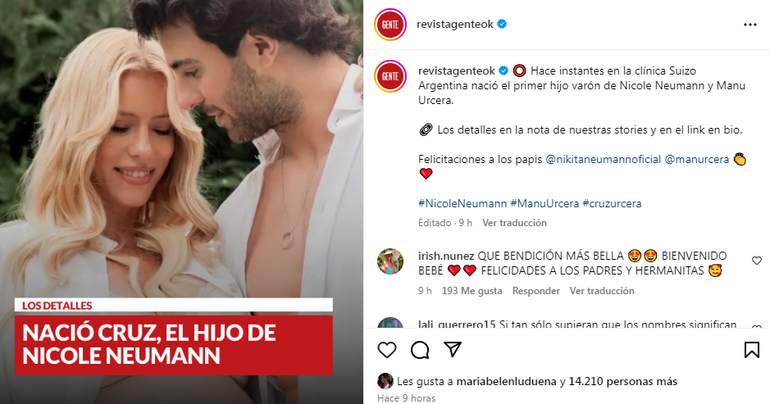View the 193 Me gusta on comment
The width and height of the screenshot is (770, 404).
472,291
